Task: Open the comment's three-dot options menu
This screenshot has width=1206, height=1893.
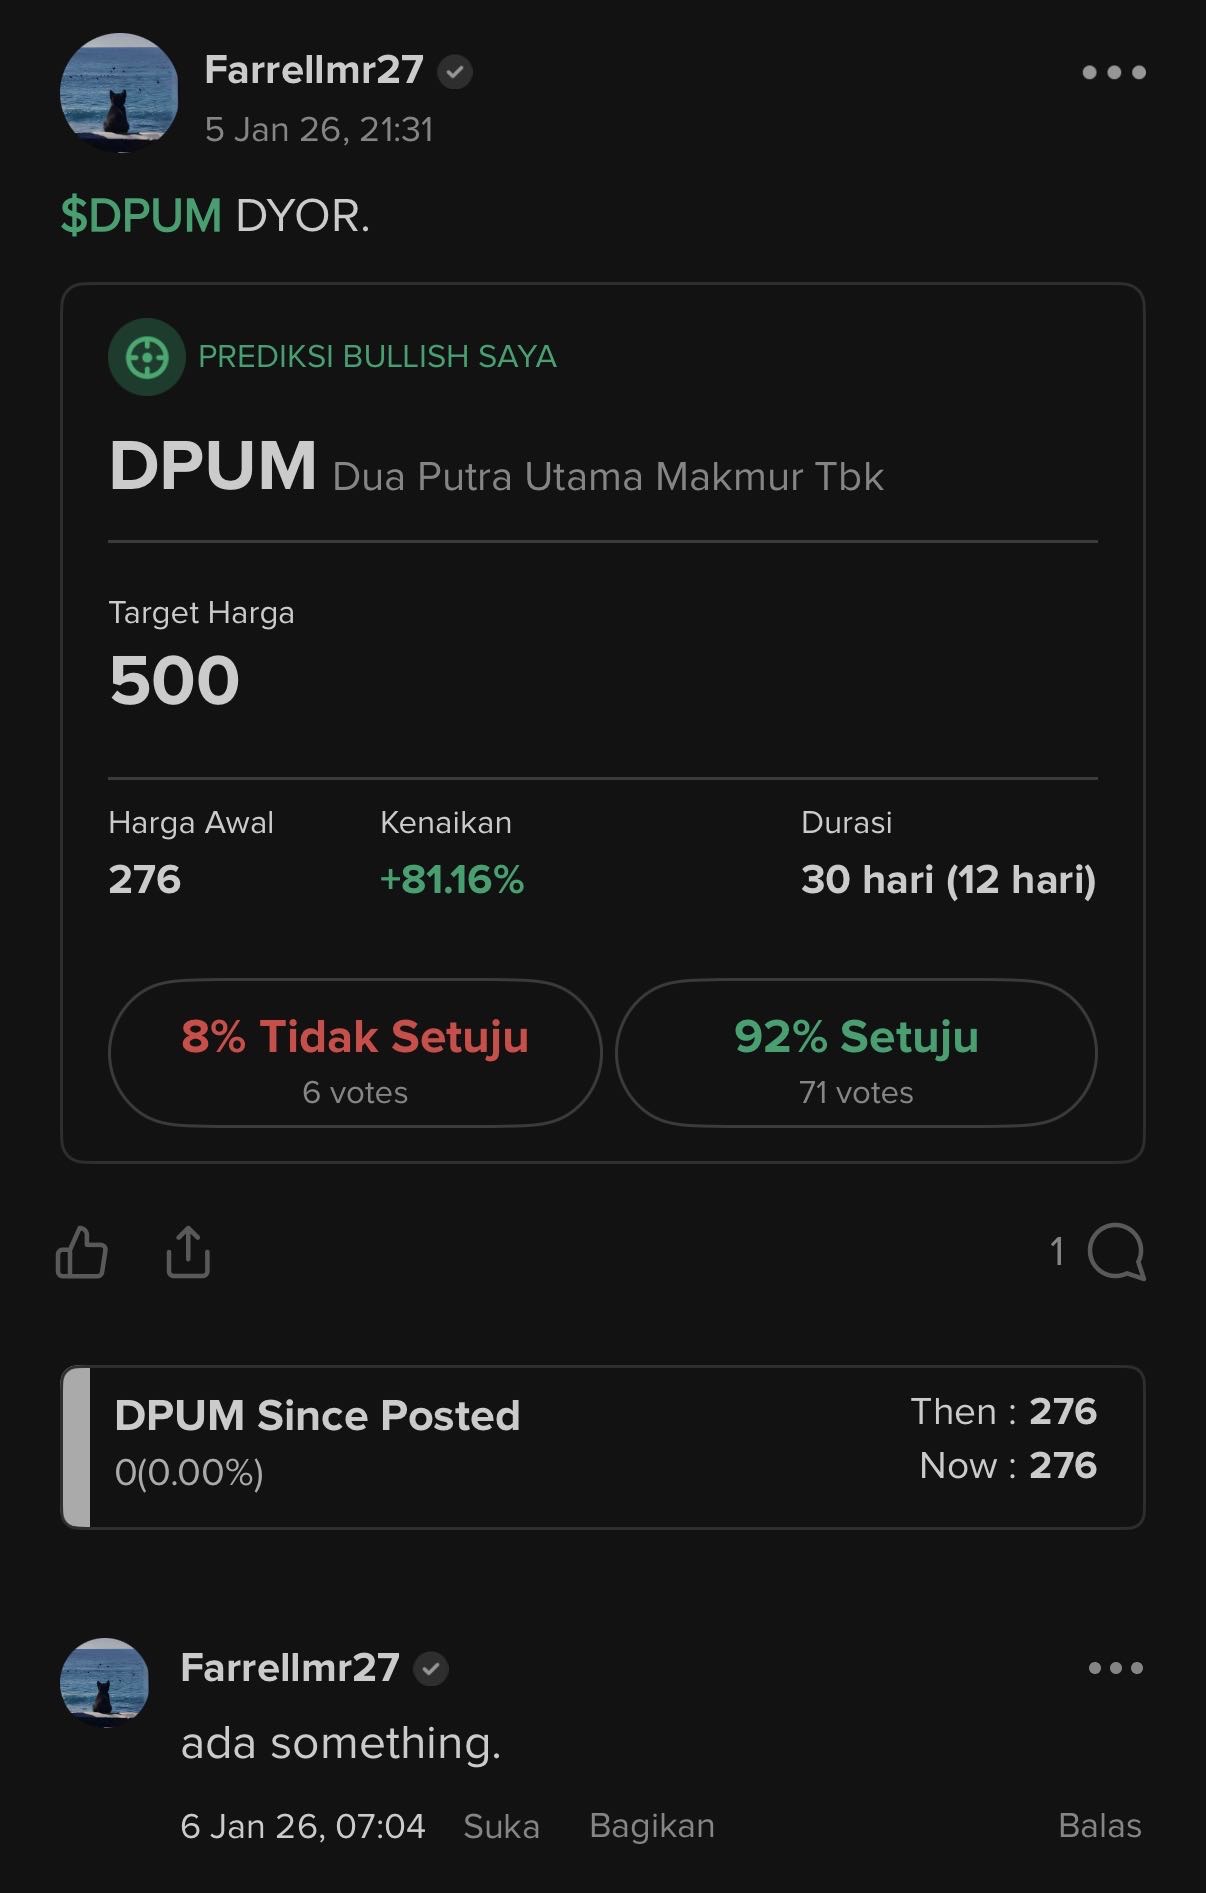Action: (1116, 1668)
